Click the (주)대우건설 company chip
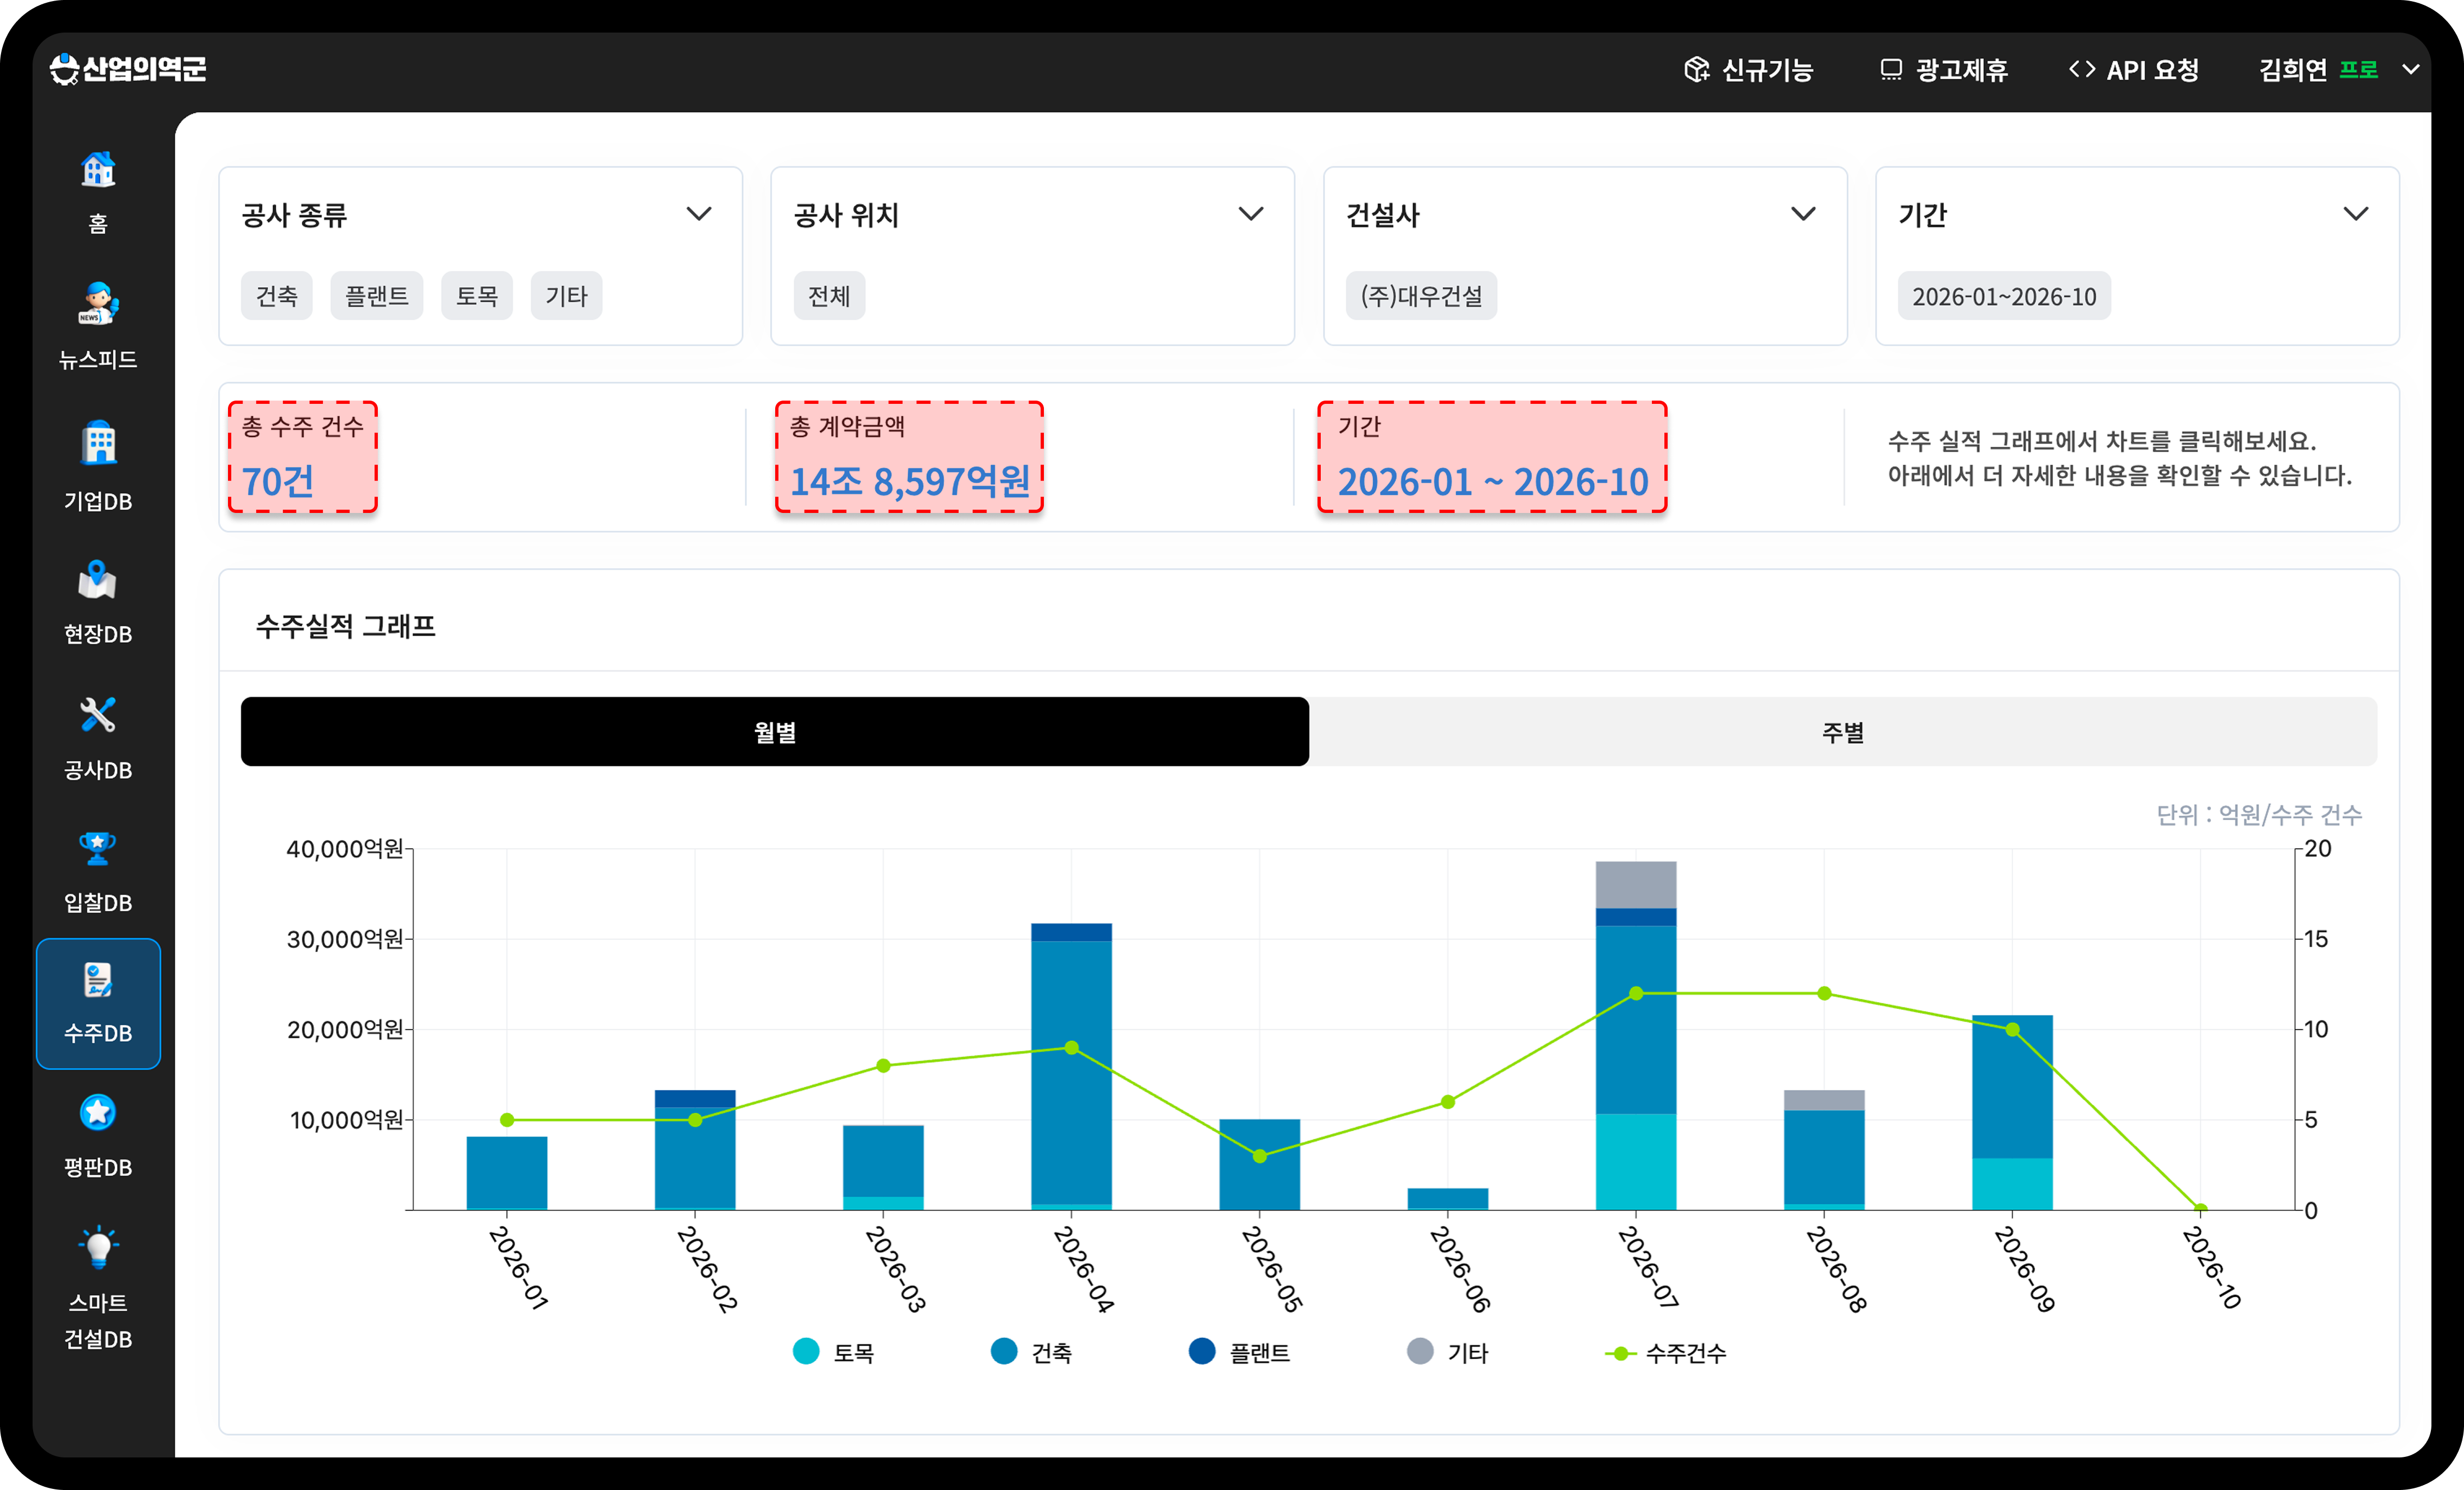This screenshot has width=2464, height=1490. click(x=1421, y=296)
